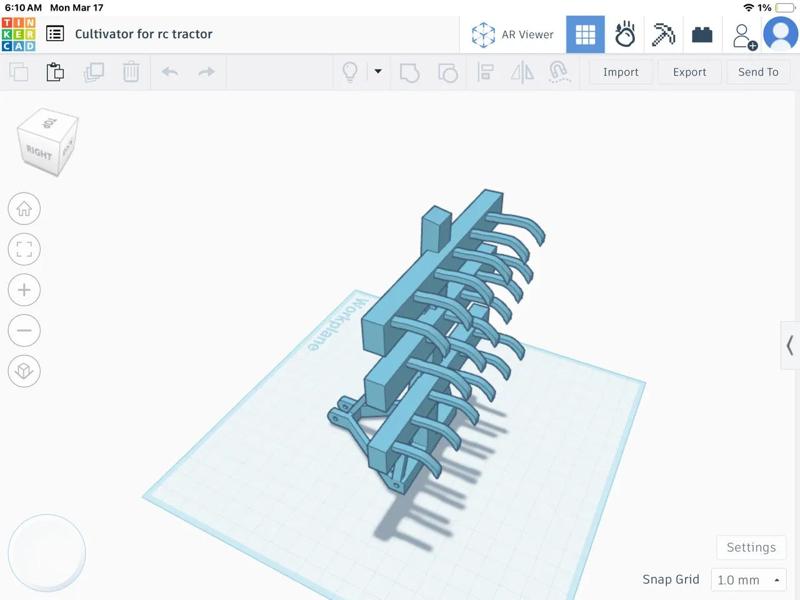Switch between perspective and orthographic view
The width and height of the screenshot is (800, 600).
(23, 371)
